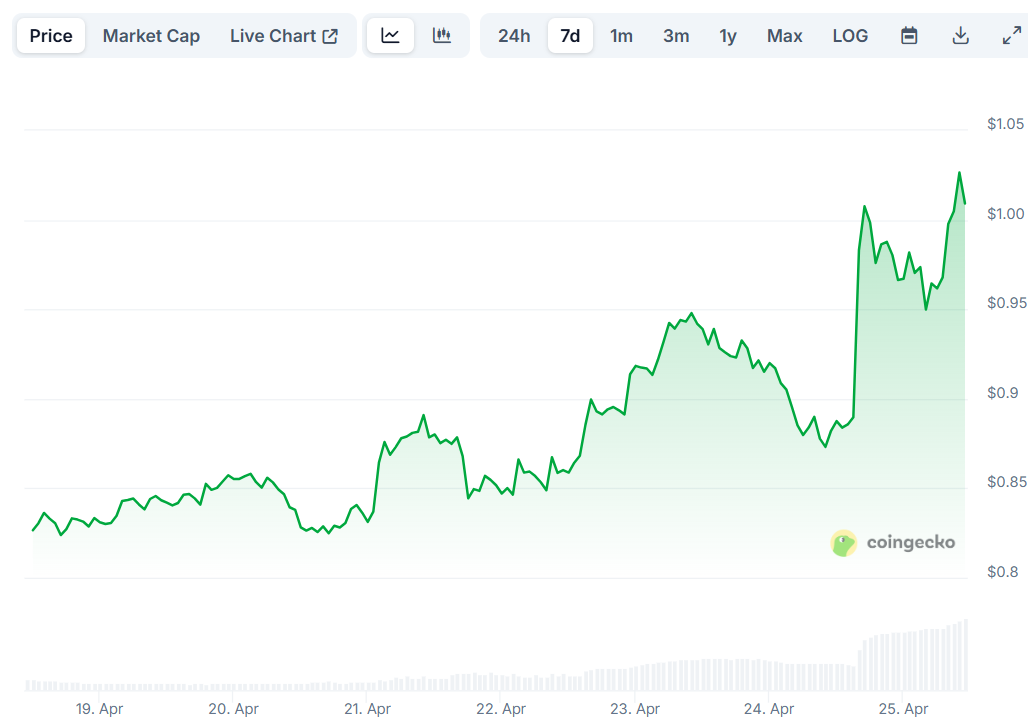View Max price history
1028x720 pixels.
[x=784, y=36]
